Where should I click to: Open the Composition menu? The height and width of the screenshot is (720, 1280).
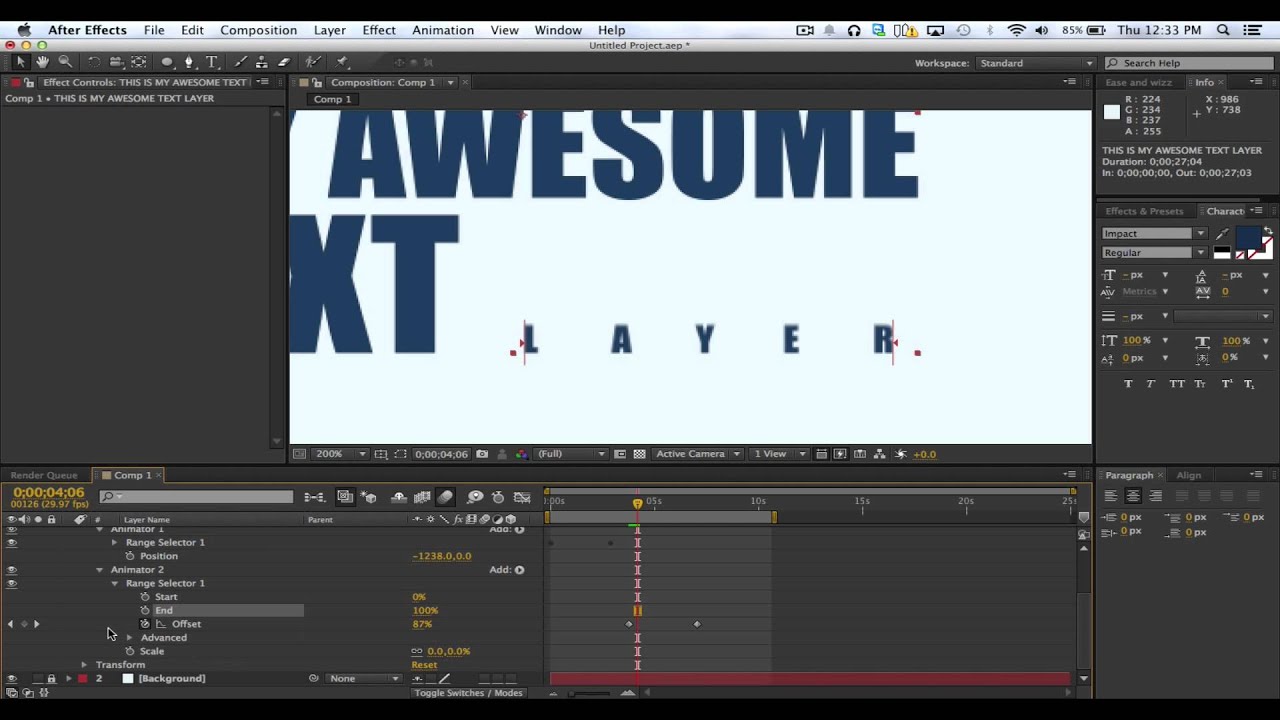pos(258,30)
